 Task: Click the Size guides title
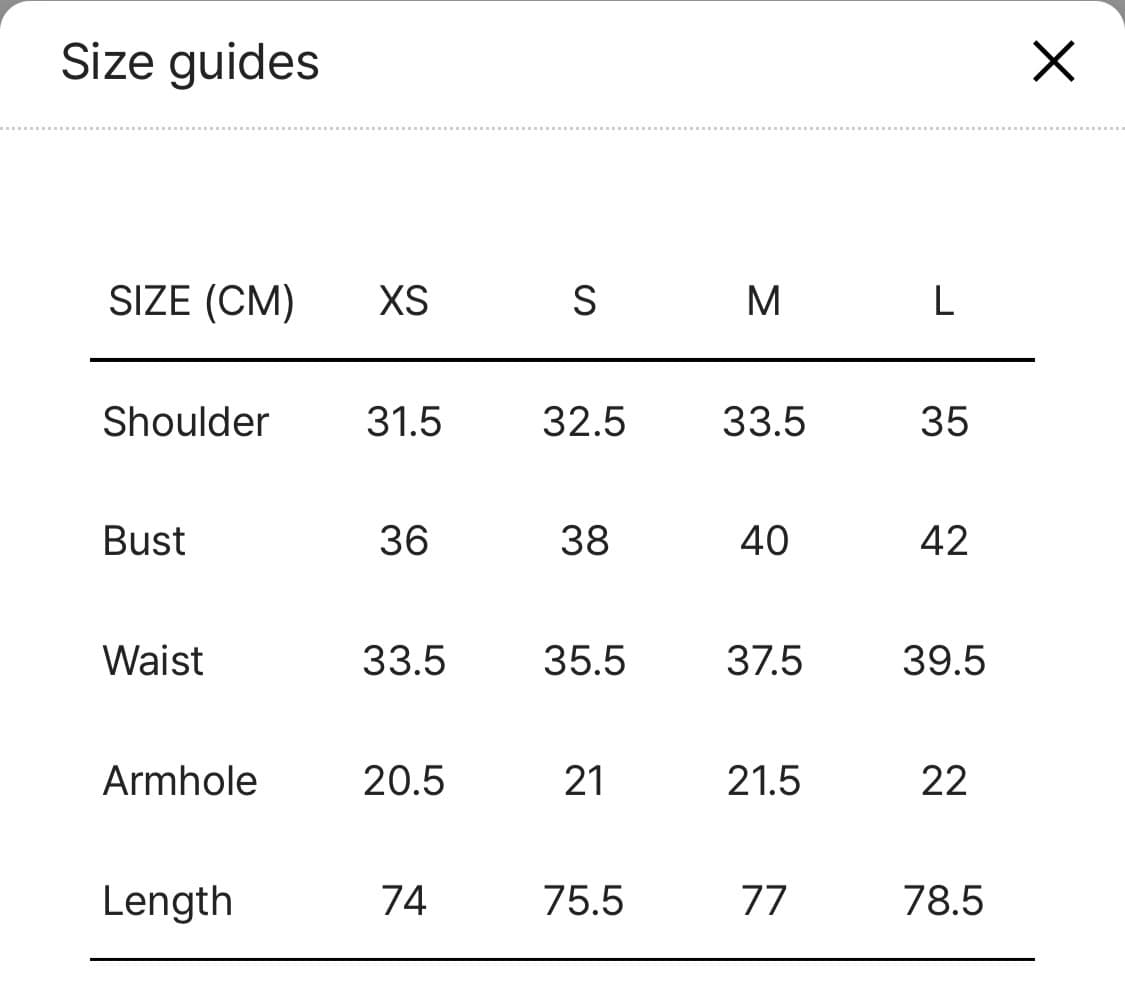(x=190, y=62)
